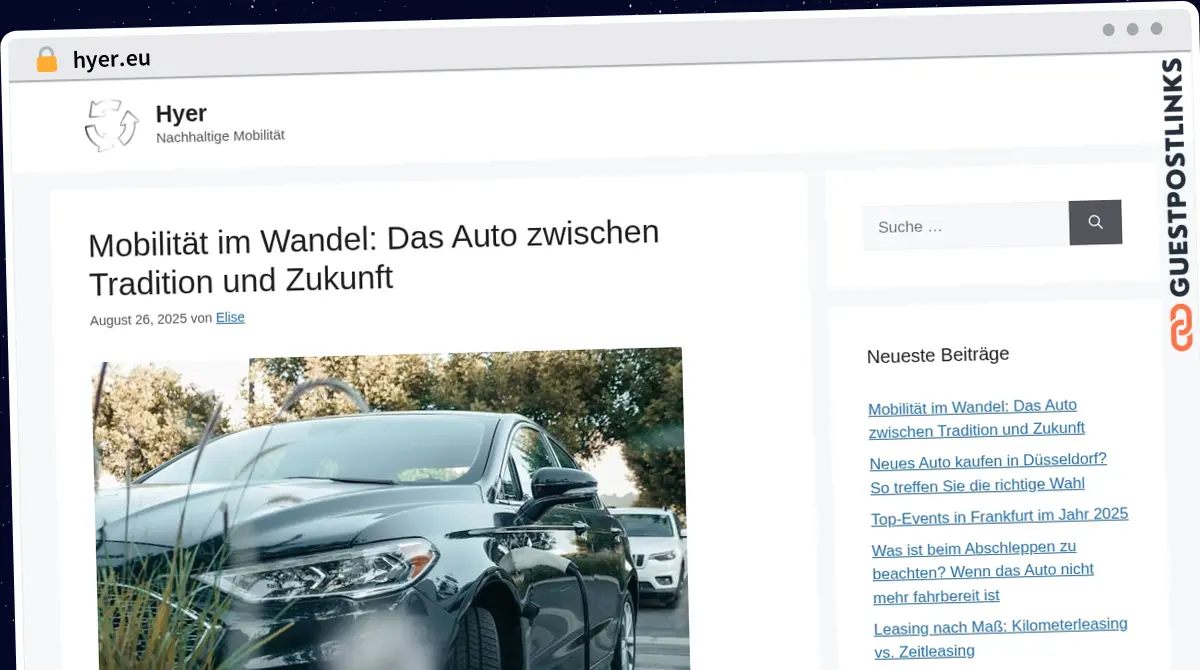Focus the Suche search input field
The image size is (1200, 670).
tap(965, 226)
